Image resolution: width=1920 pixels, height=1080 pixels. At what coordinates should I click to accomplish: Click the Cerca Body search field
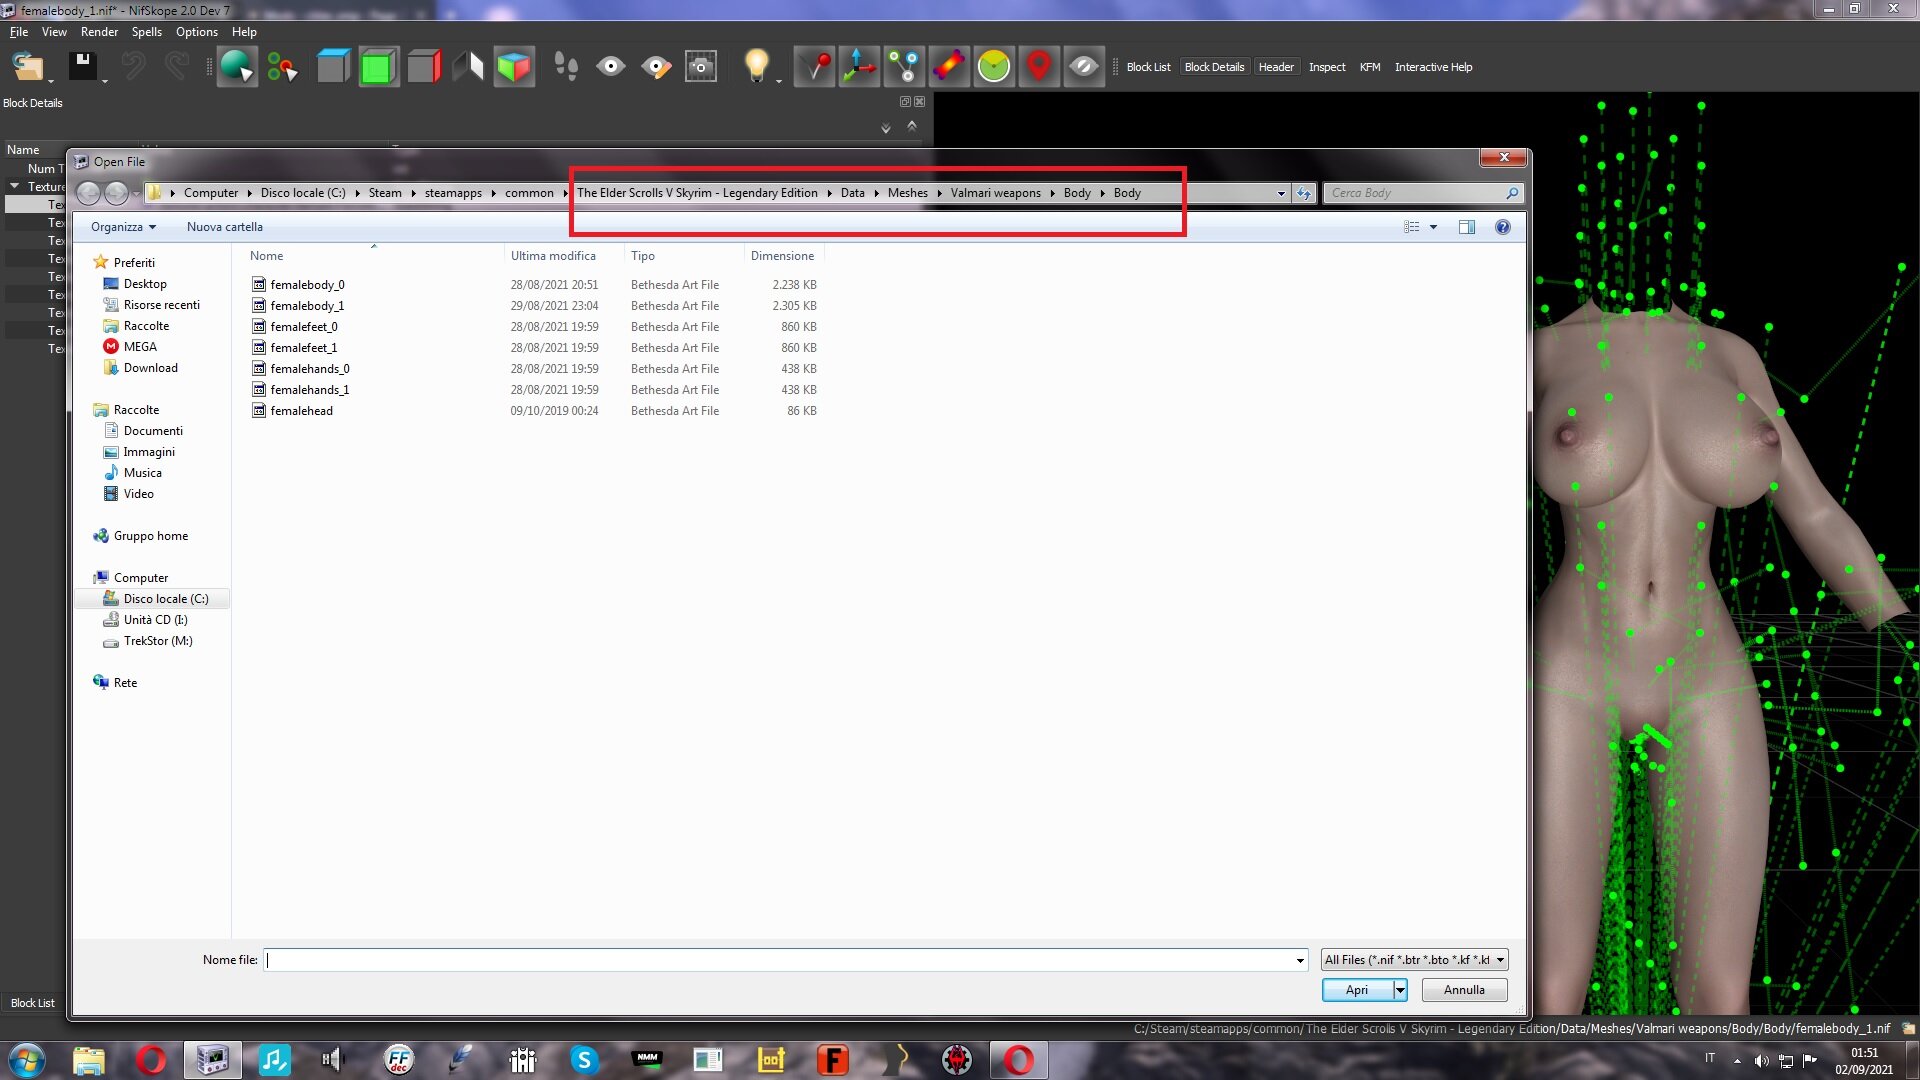tap(1423, 193)
